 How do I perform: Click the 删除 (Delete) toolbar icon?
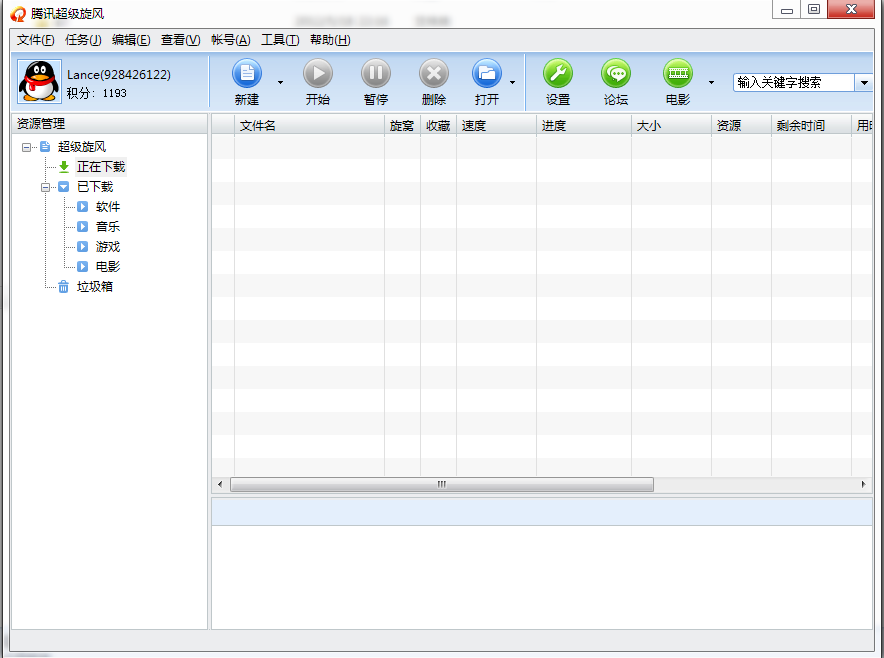click(434, 74)
